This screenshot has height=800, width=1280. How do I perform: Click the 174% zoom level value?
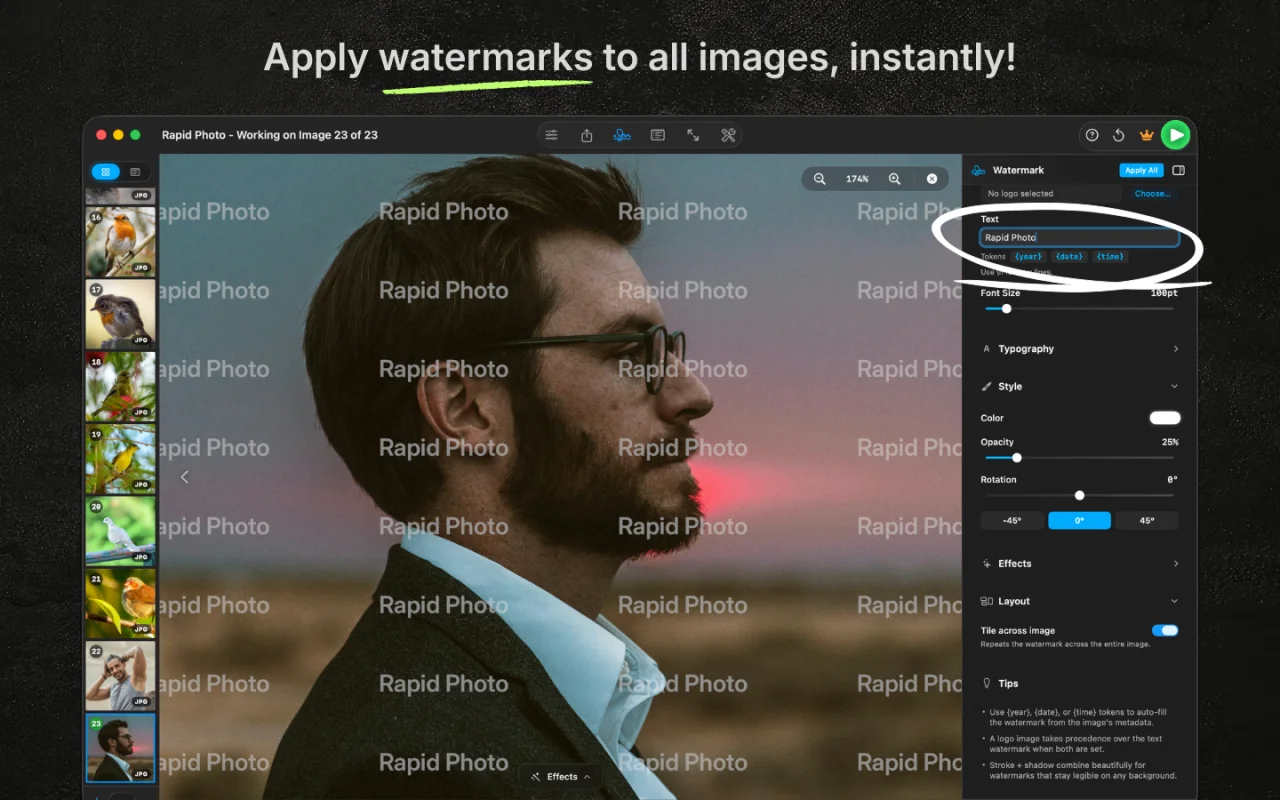pyautogui.click(x=857, y=179)
